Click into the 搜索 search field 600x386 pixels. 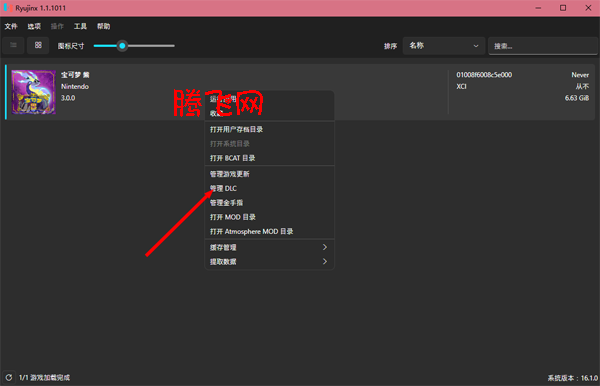pos(543,46)
